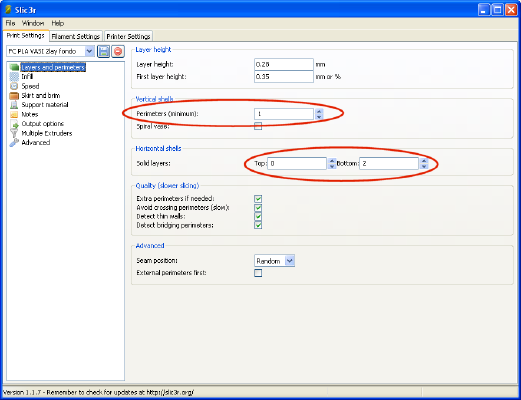Maximize the Slic3r window

(497, 10)
